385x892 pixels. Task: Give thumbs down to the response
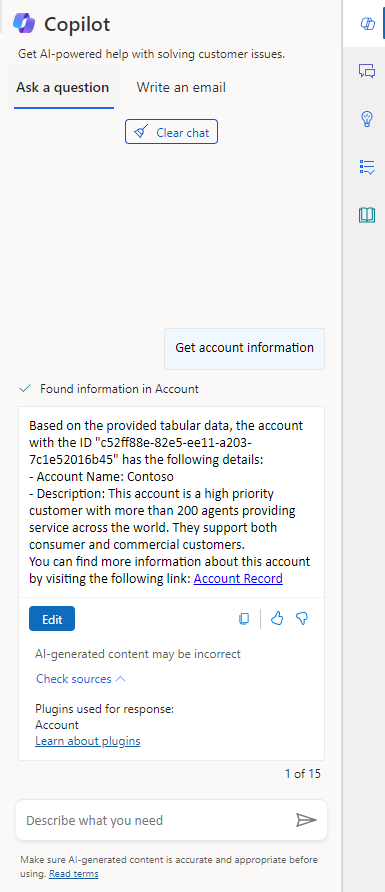(302, 618)
